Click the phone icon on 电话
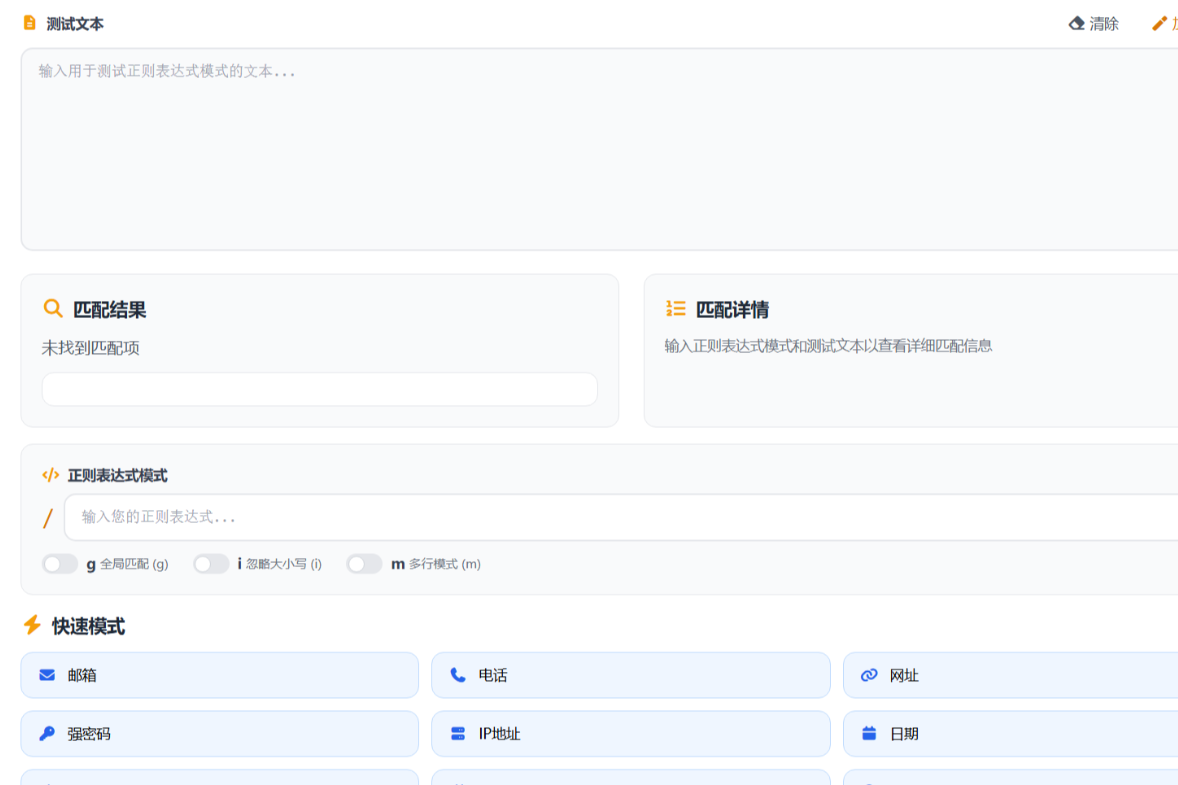Screen dimensions: 1178x785 click(x=458, y=675)
